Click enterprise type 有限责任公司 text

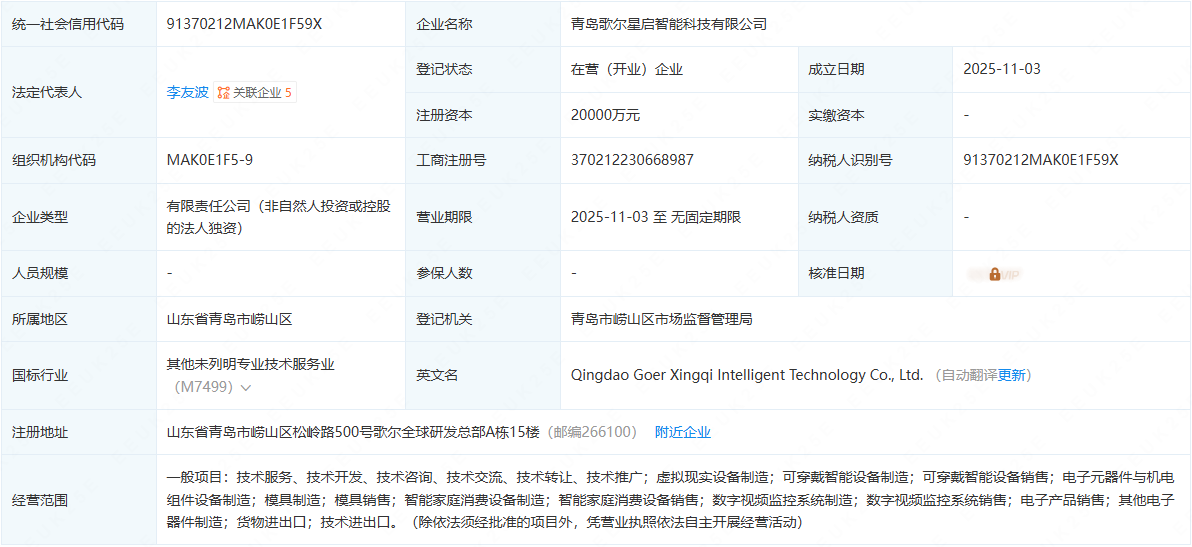tap(279, 217)
